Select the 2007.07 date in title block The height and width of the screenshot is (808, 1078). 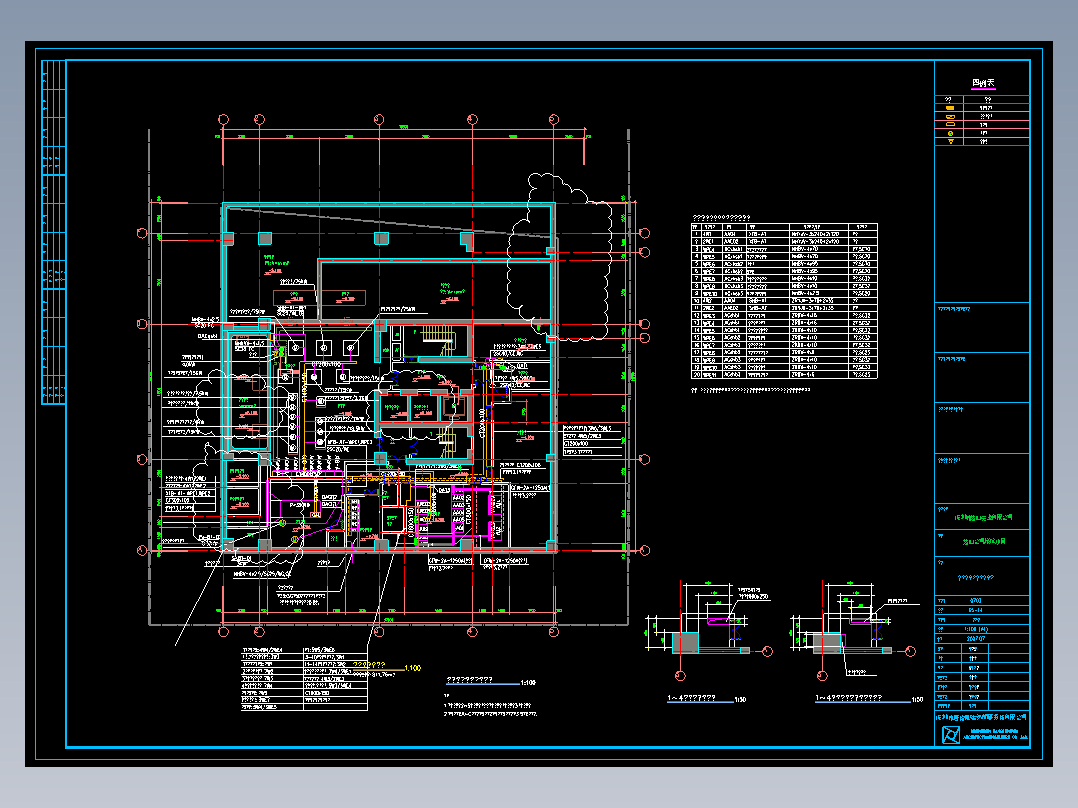(x=976, y=639)
